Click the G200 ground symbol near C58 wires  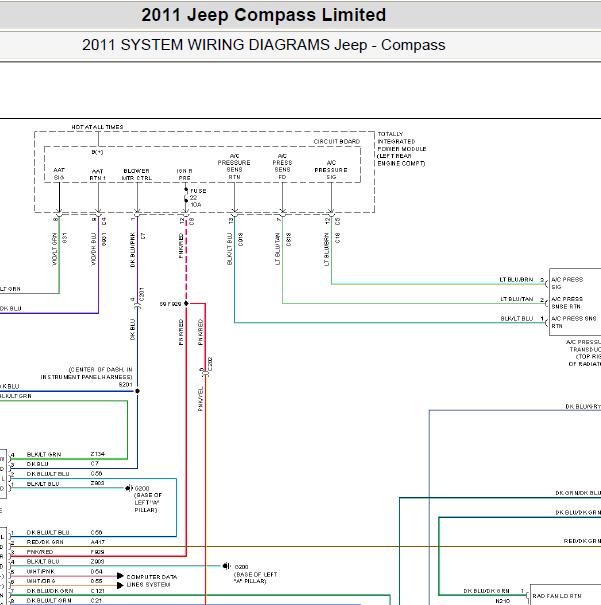[x=129, y=488]
